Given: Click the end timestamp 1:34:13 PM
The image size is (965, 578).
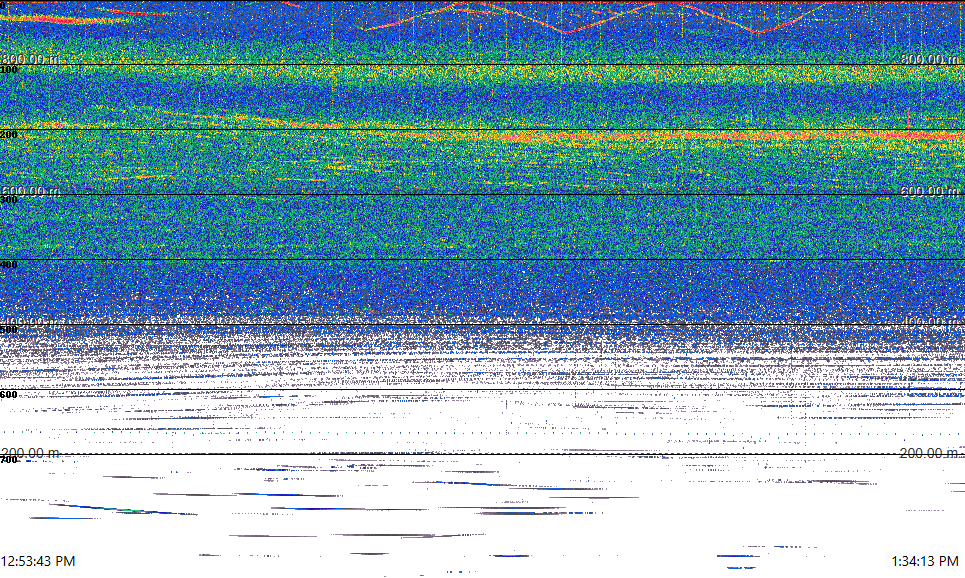Looking at the screenshot, I should tap(925, 561).
